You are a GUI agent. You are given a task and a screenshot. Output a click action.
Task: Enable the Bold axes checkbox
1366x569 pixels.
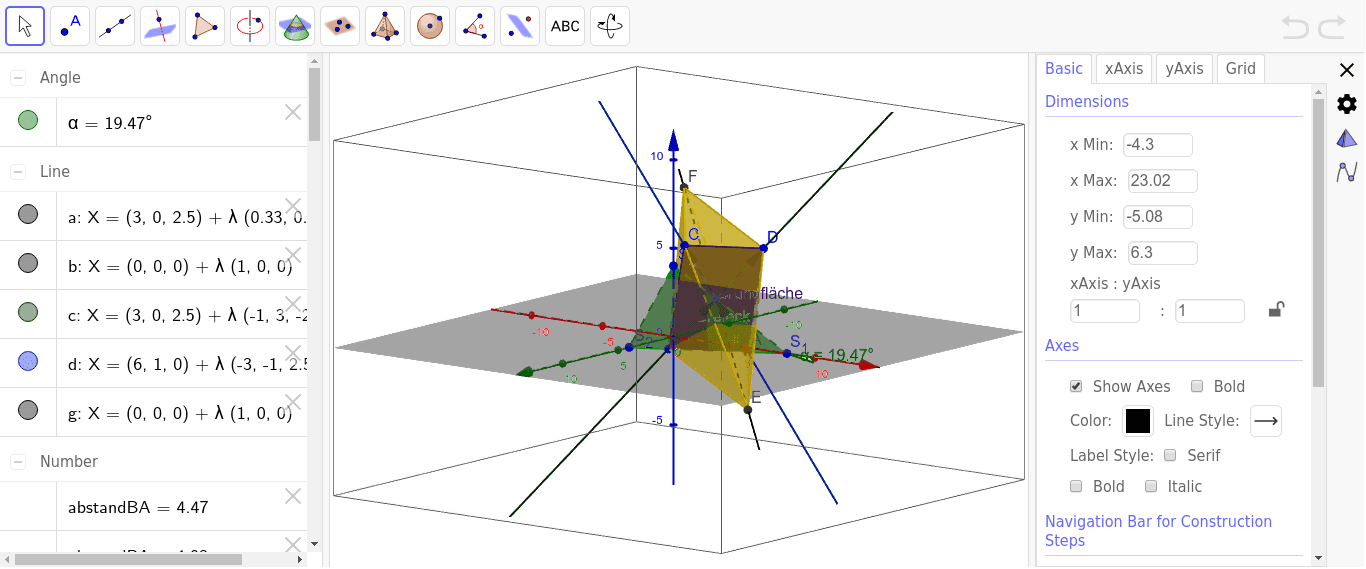click(x=1197, y=386)
